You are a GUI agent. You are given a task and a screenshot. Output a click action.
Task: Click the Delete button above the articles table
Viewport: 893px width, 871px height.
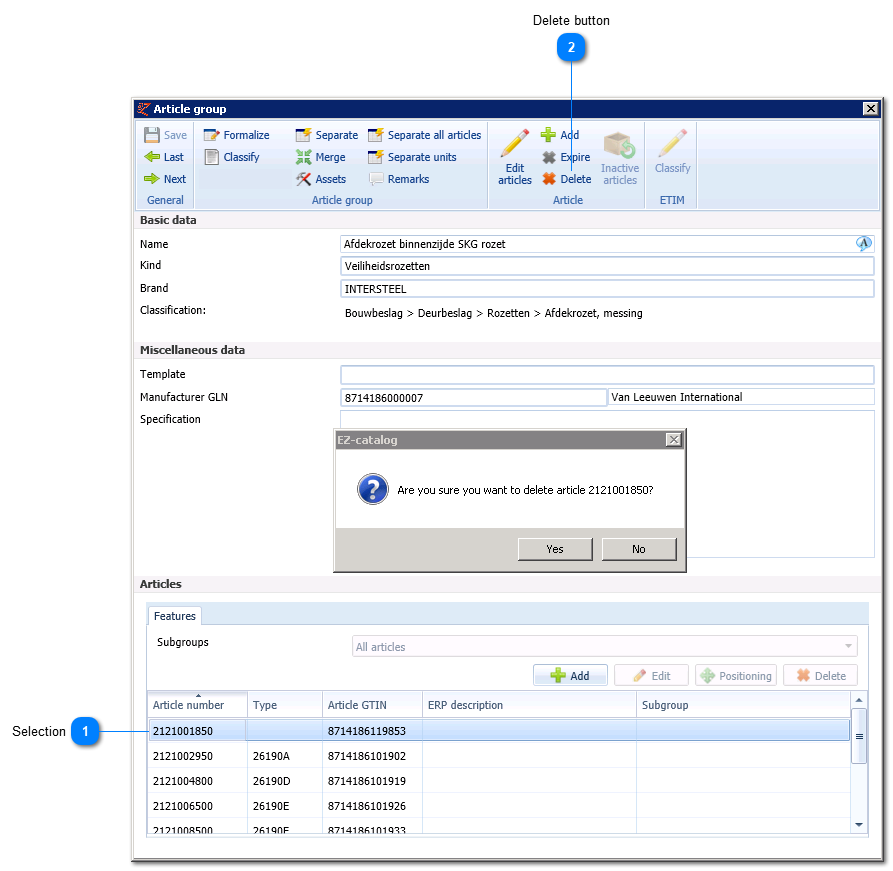tap(821, 676)
